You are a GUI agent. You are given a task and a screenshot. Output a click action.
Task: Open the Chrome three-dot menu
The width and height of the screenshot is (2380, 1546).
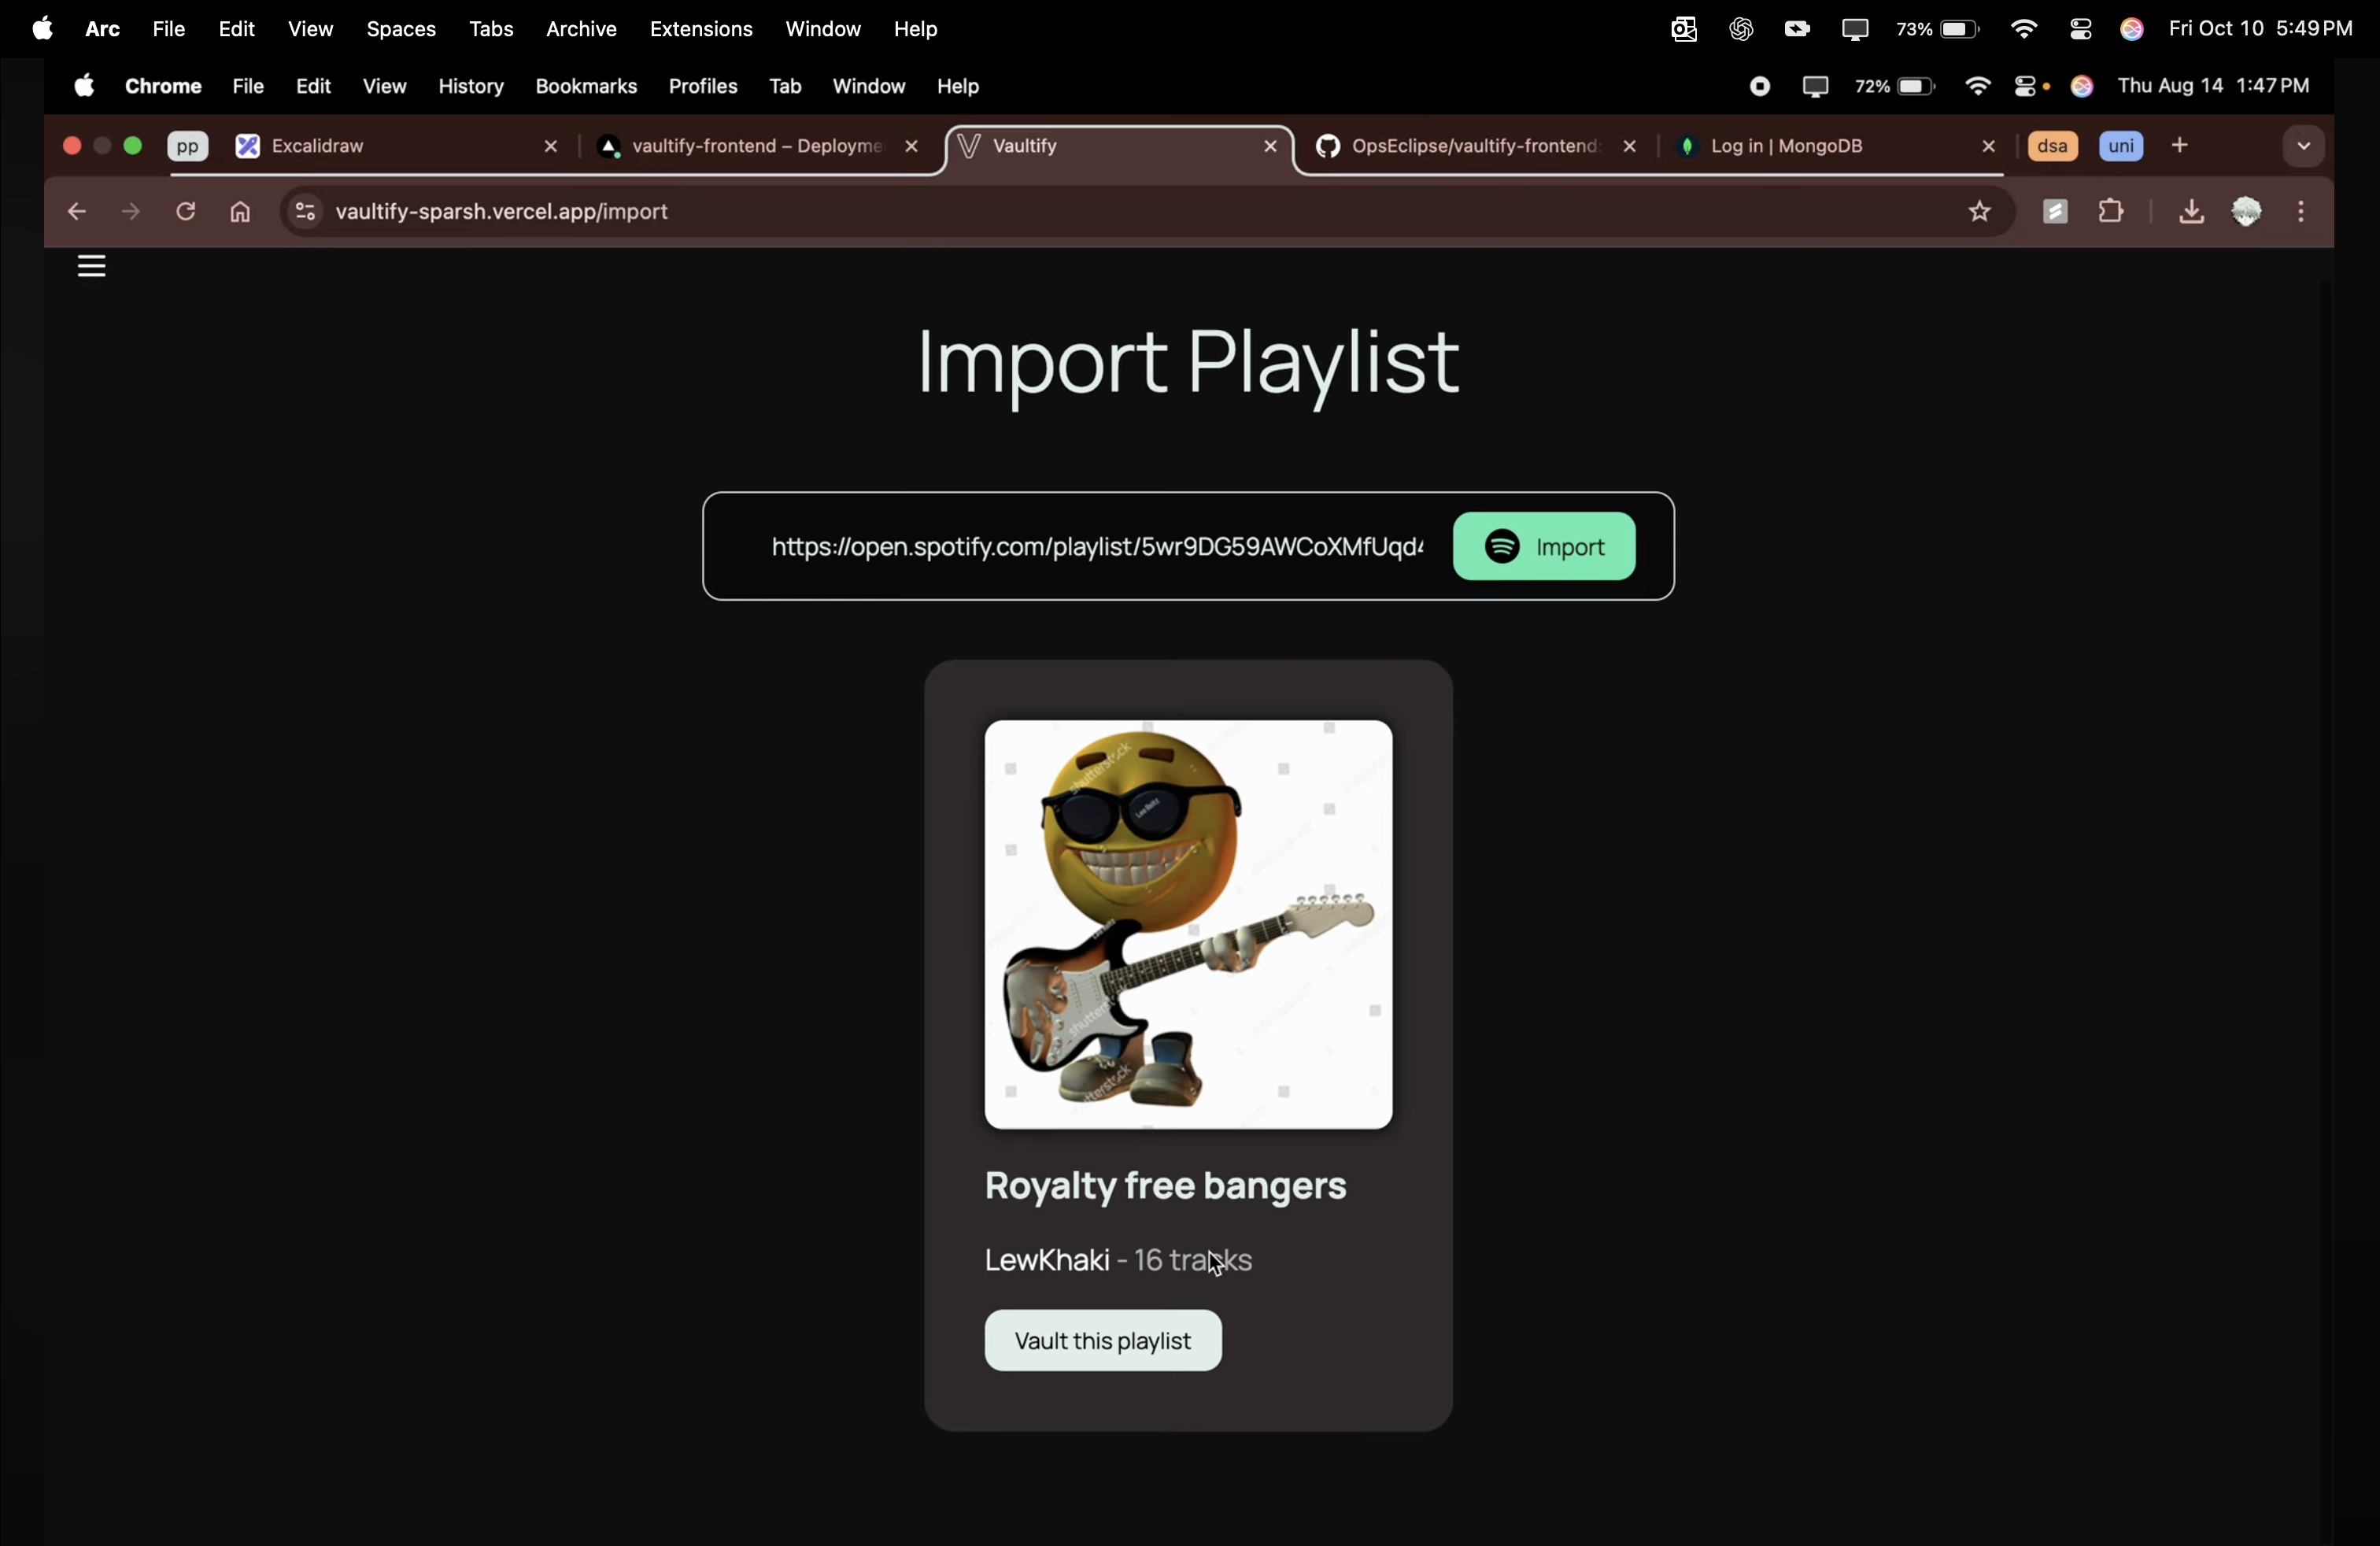2301,212
